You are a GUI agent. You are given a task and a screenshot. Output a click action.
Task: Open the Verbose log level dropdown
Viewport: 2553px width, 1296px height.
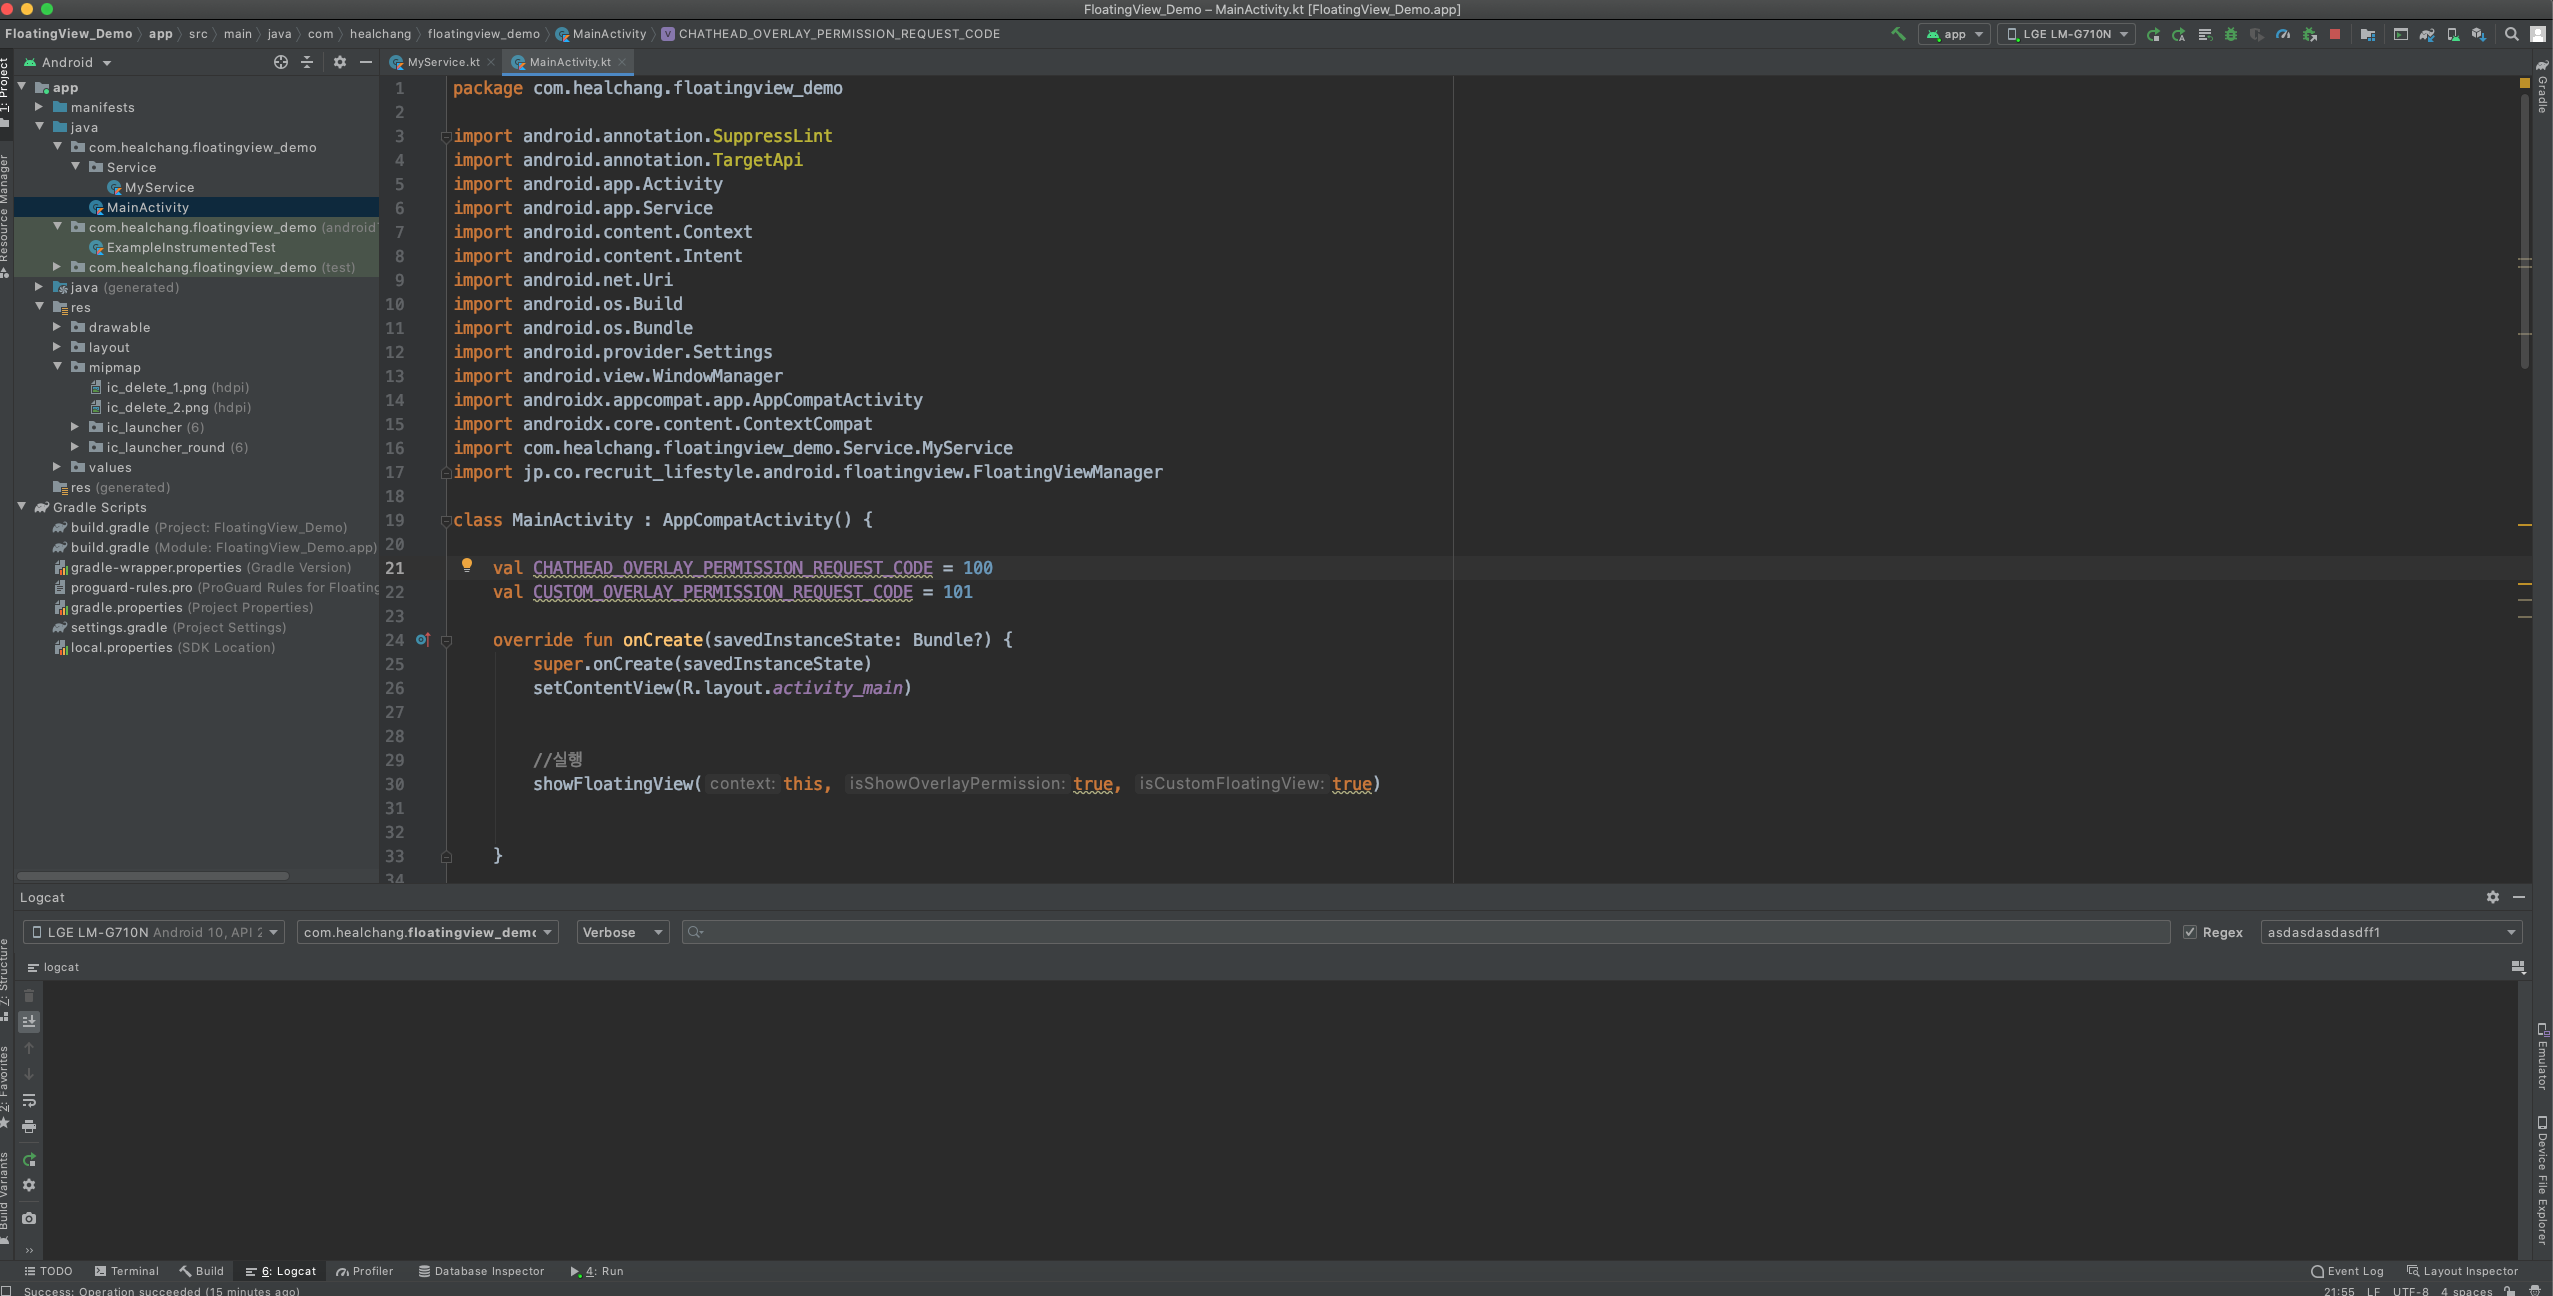[623, 932]
